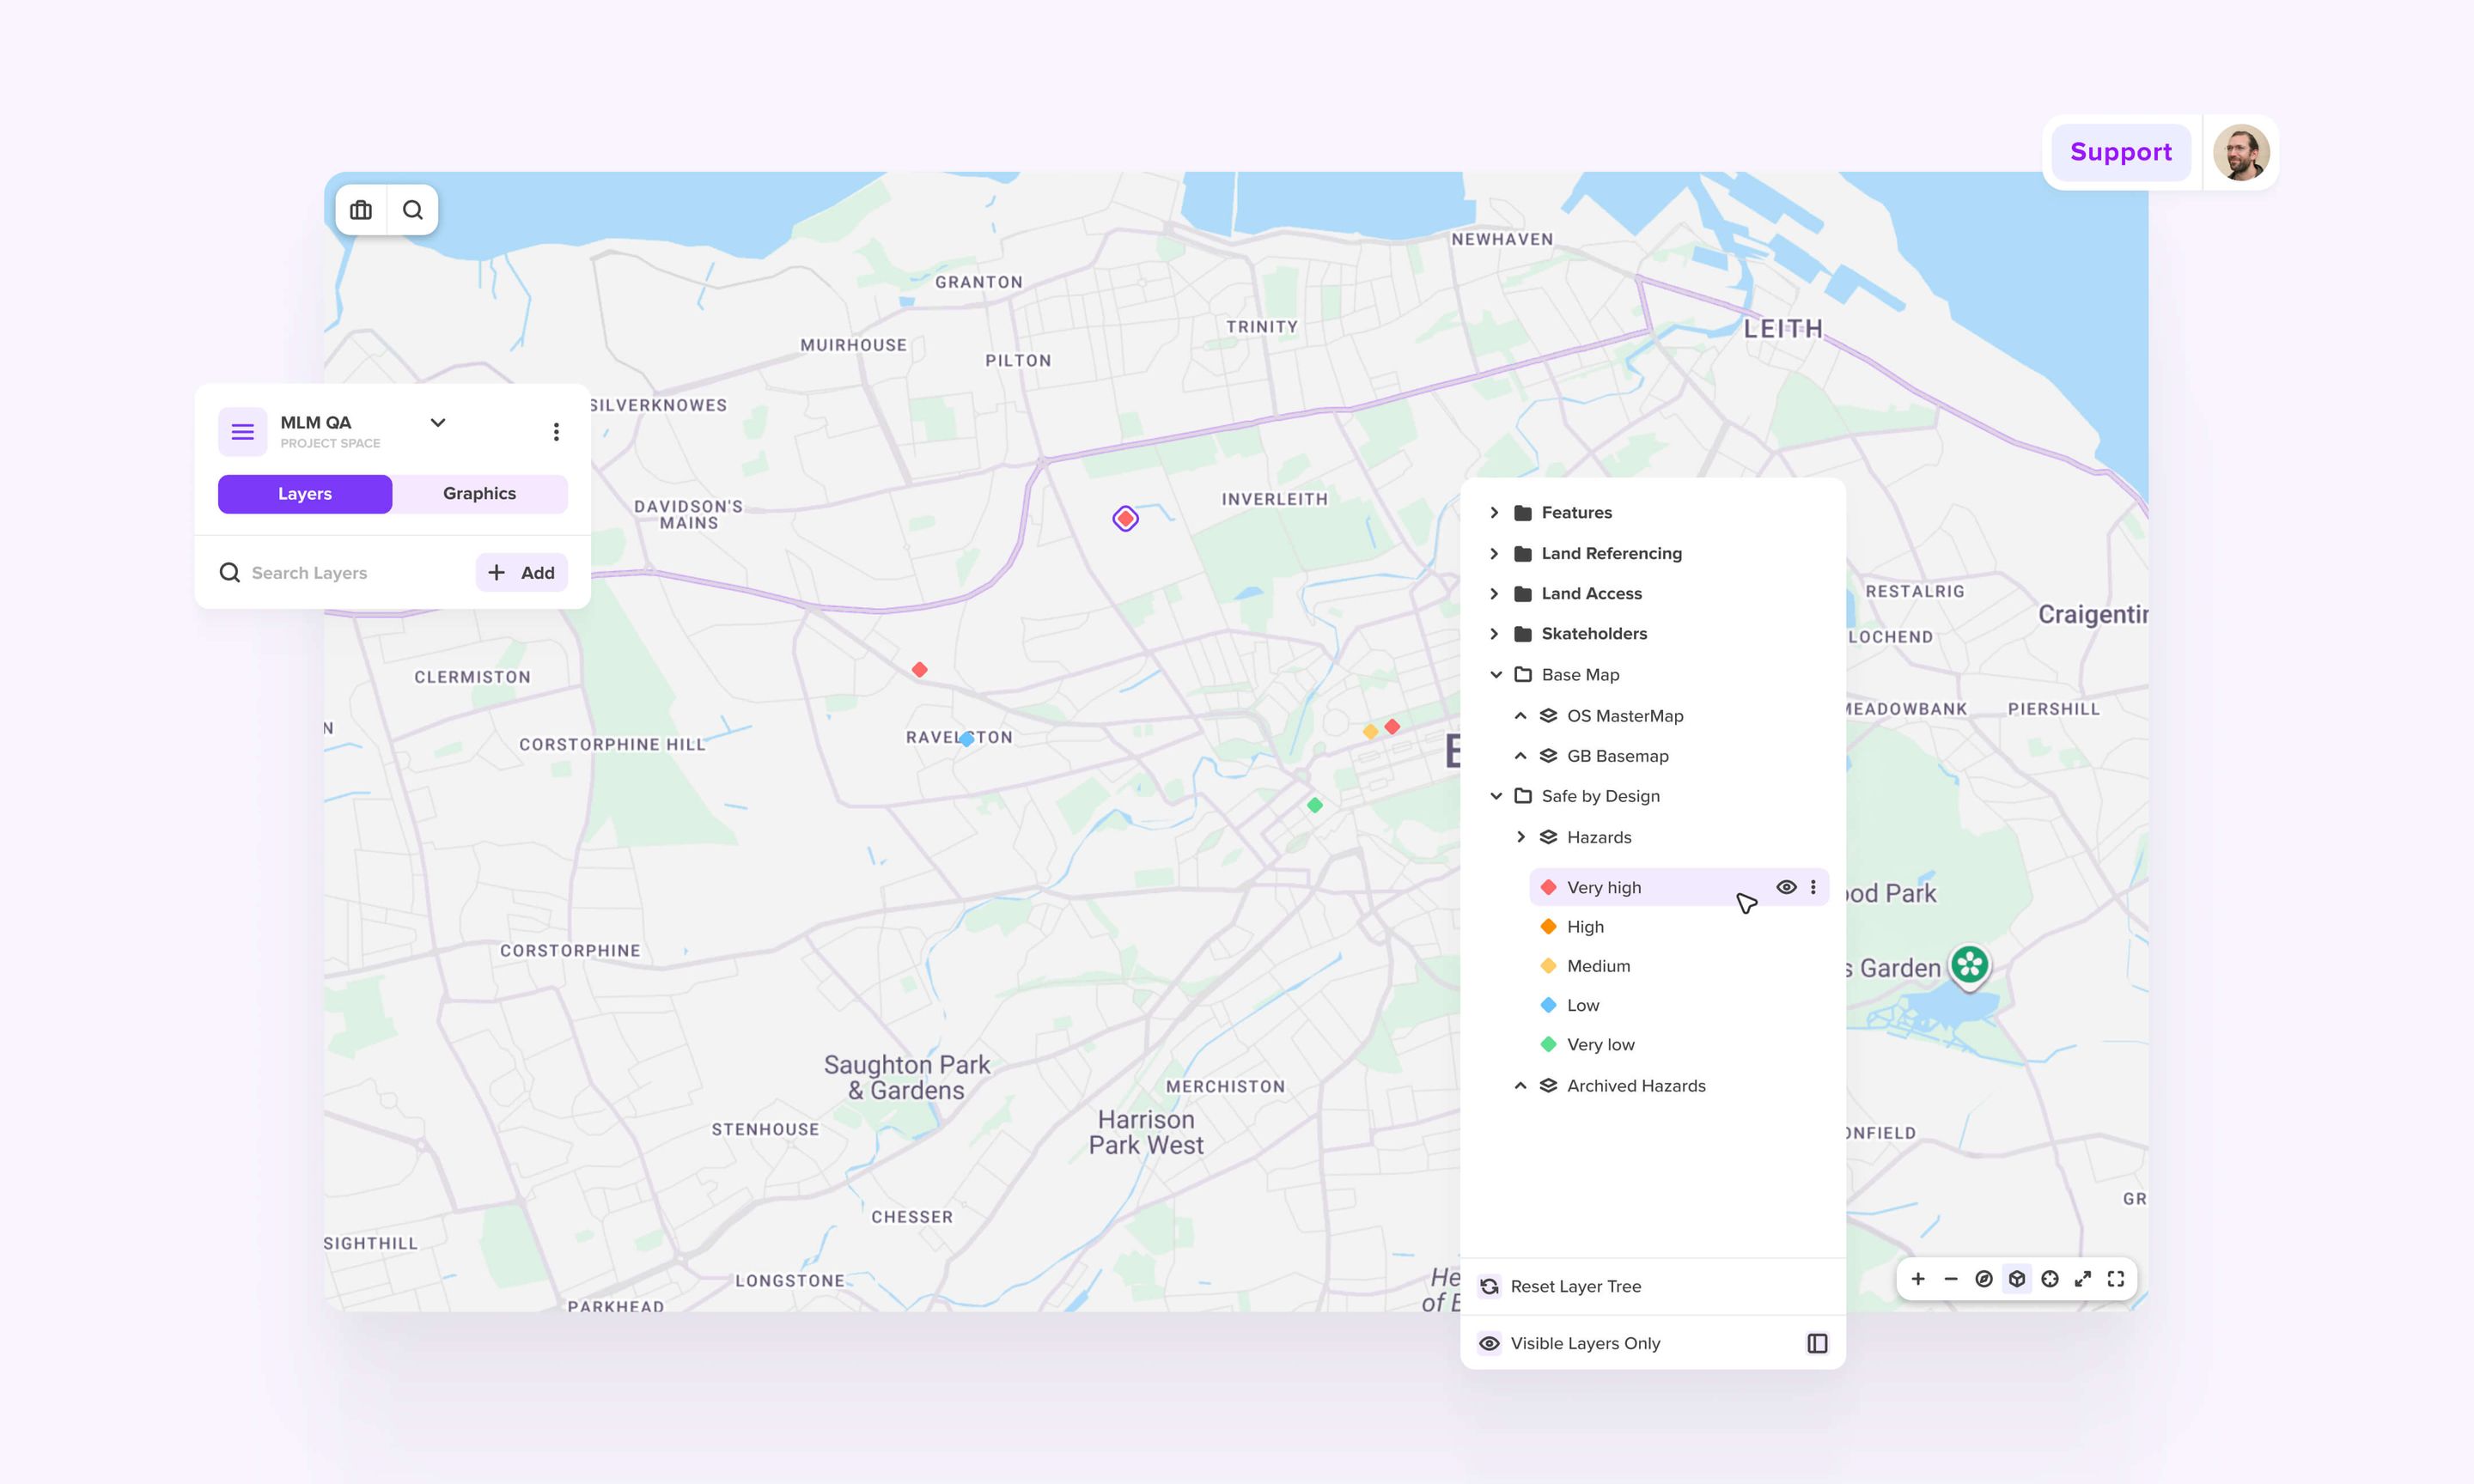Reset map bearing with compass icon

tap(1984, 1279)
